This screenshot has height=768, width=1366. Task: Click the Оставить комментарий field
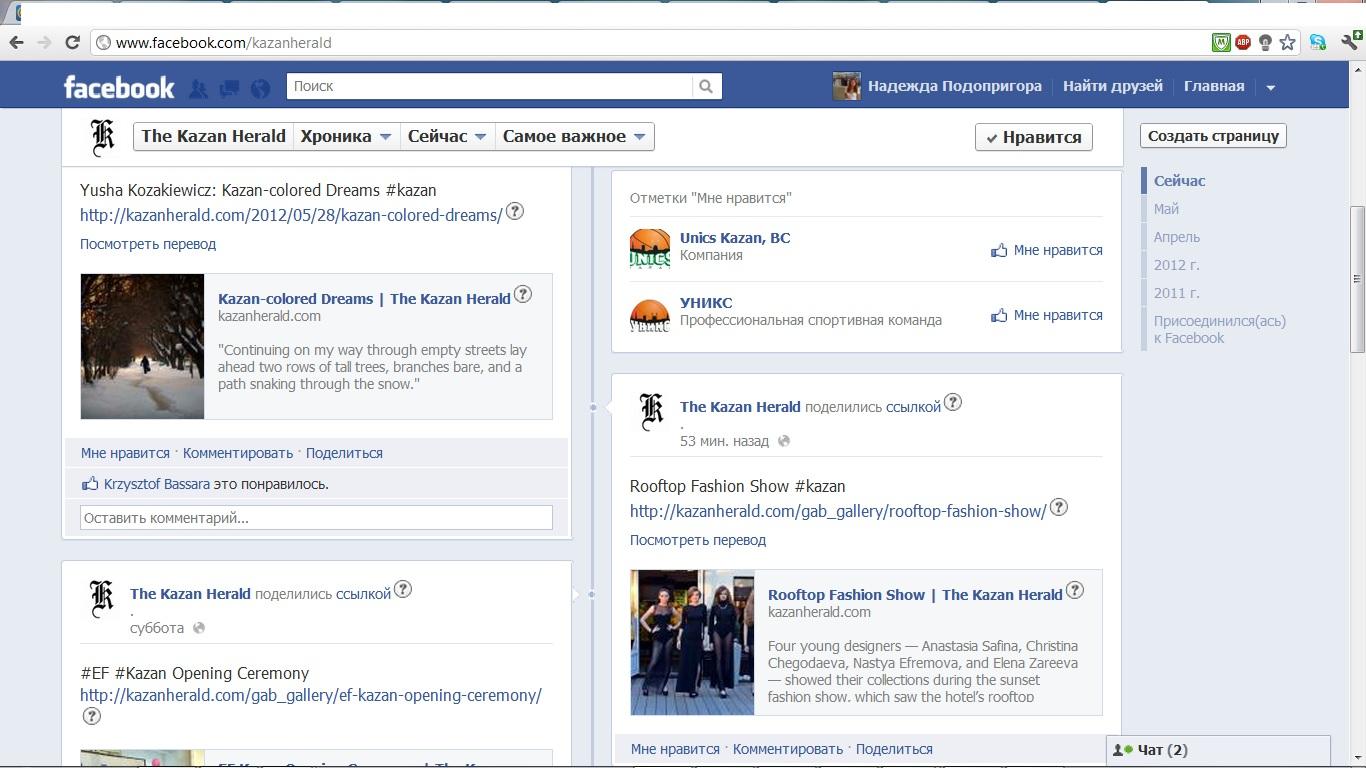point(316,518)
